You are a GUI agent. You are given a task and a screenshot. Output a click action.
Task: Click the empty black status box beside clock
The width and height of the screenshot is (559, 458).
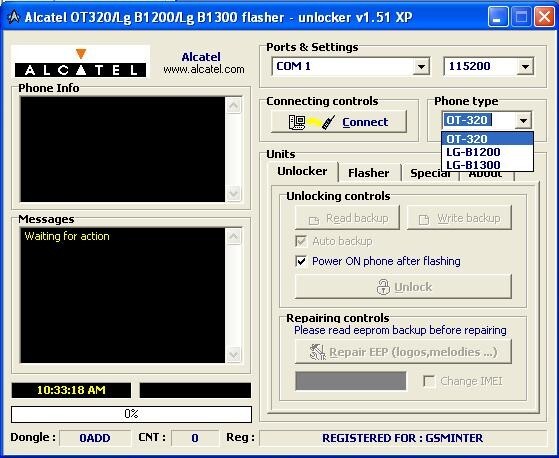click(x=195, y=390)
